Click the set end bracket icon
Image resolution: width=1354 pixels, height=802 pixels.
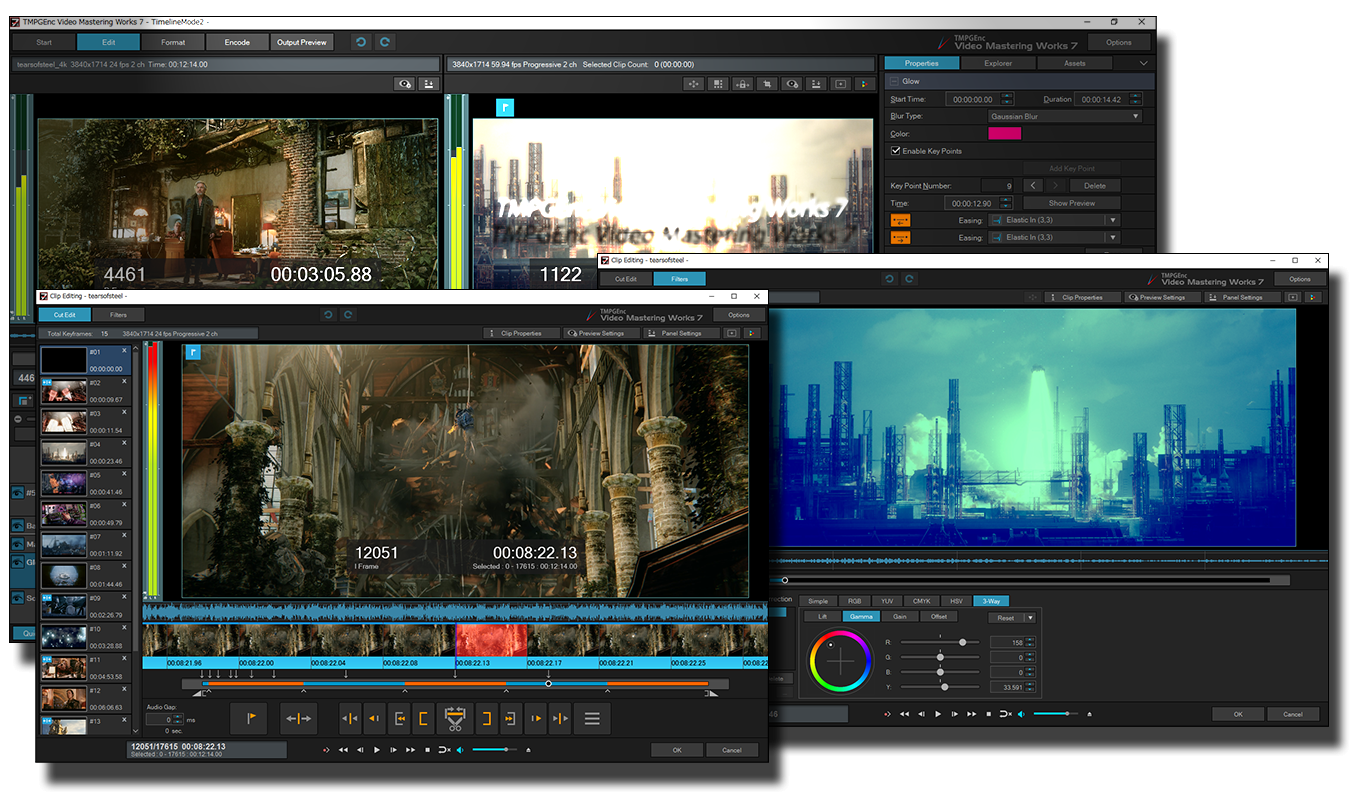[486, 718]
